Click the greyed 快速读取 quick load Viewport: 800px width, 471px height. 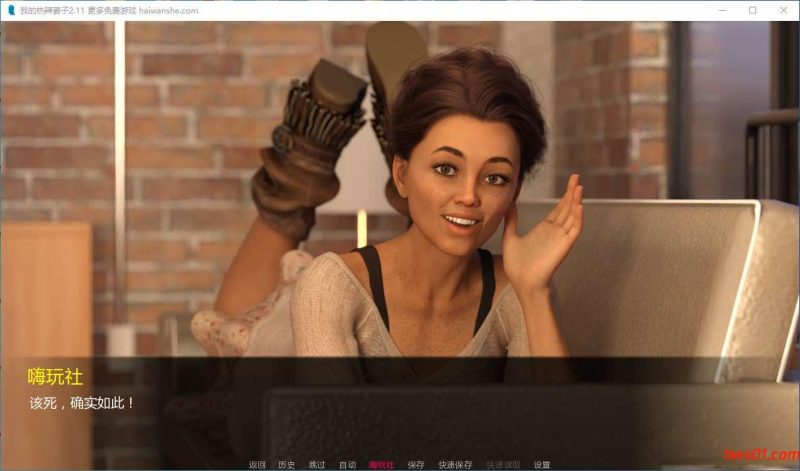(x=503, y=464)
